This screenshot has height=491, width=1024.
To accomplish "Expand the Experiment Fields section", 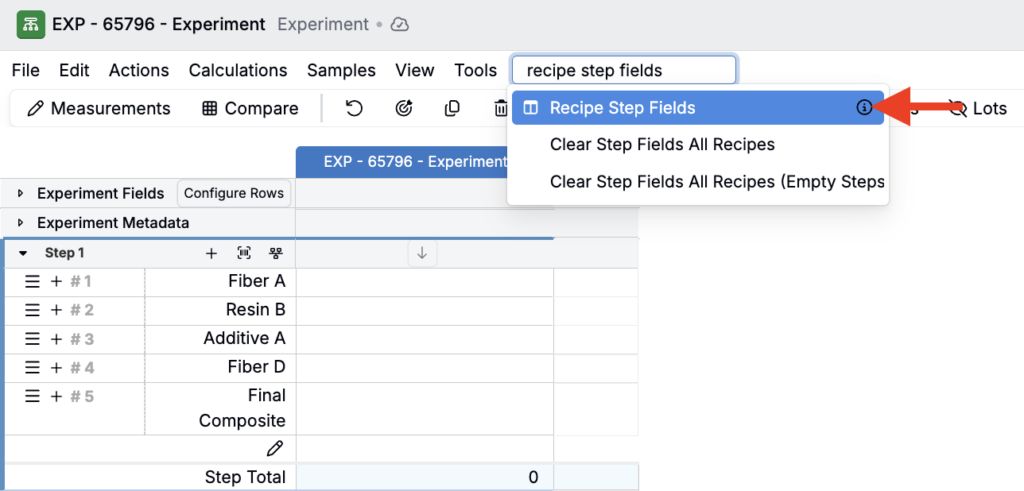I will click(x=20, y=193).
